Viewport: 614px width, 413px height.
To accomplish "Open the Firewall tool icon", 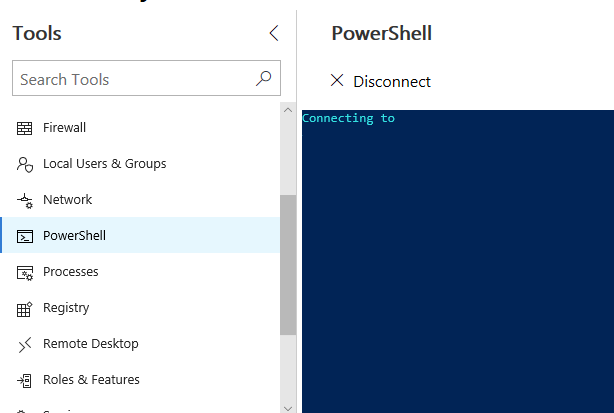I will tap(24, 128).
